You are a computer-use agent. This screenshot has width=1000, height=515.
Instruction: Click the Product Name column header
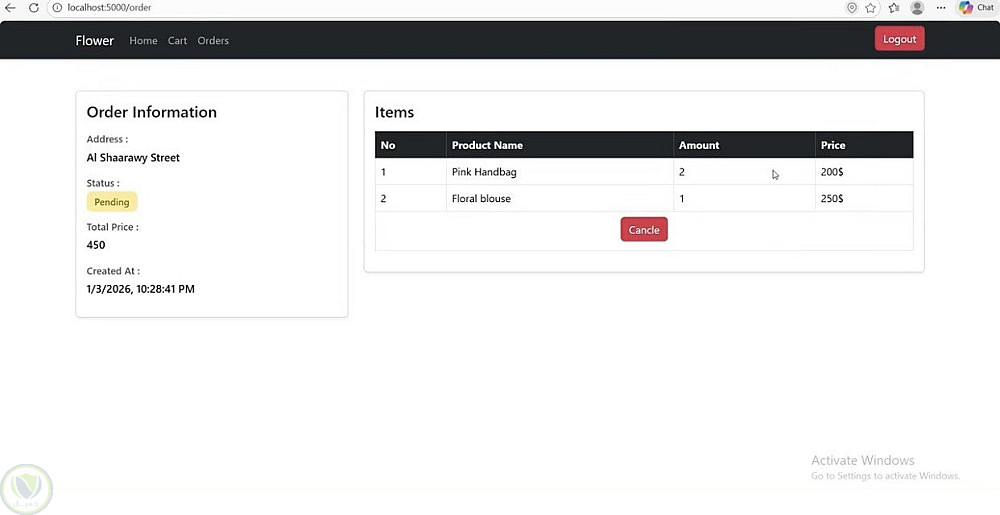[560, 145]
